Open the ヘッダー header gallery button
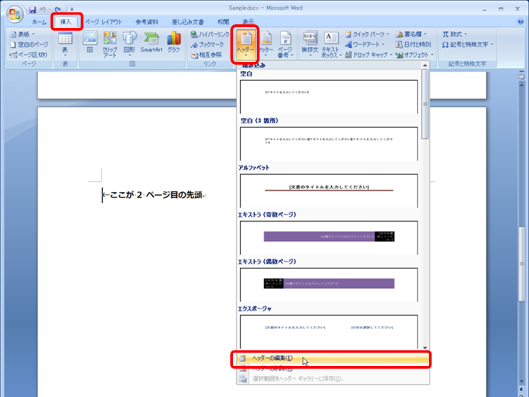529x397 pixels. (x=245, y=45)
